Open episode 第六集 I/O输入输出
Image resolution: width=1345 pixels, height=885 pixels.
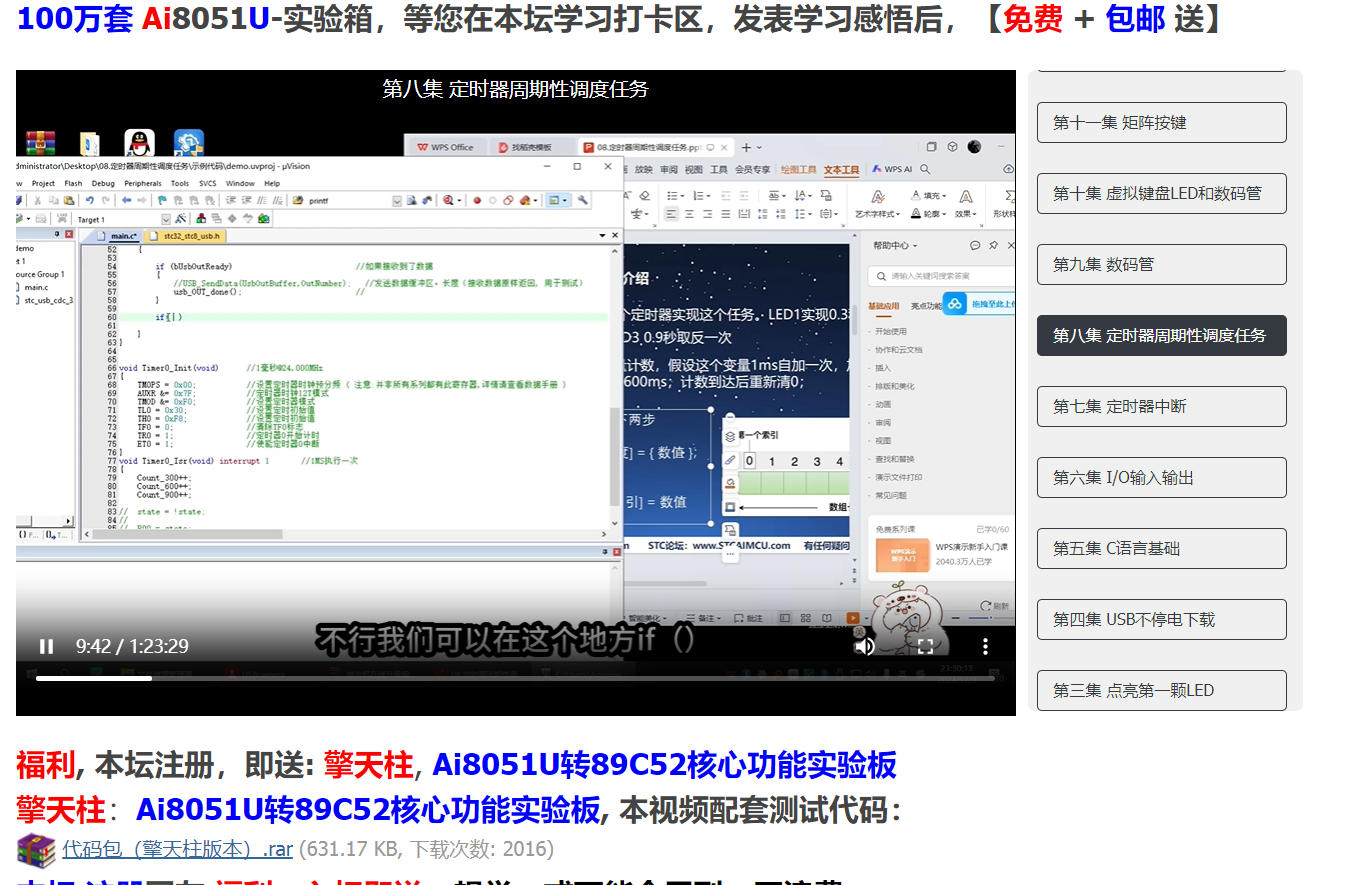[1161, 477]
